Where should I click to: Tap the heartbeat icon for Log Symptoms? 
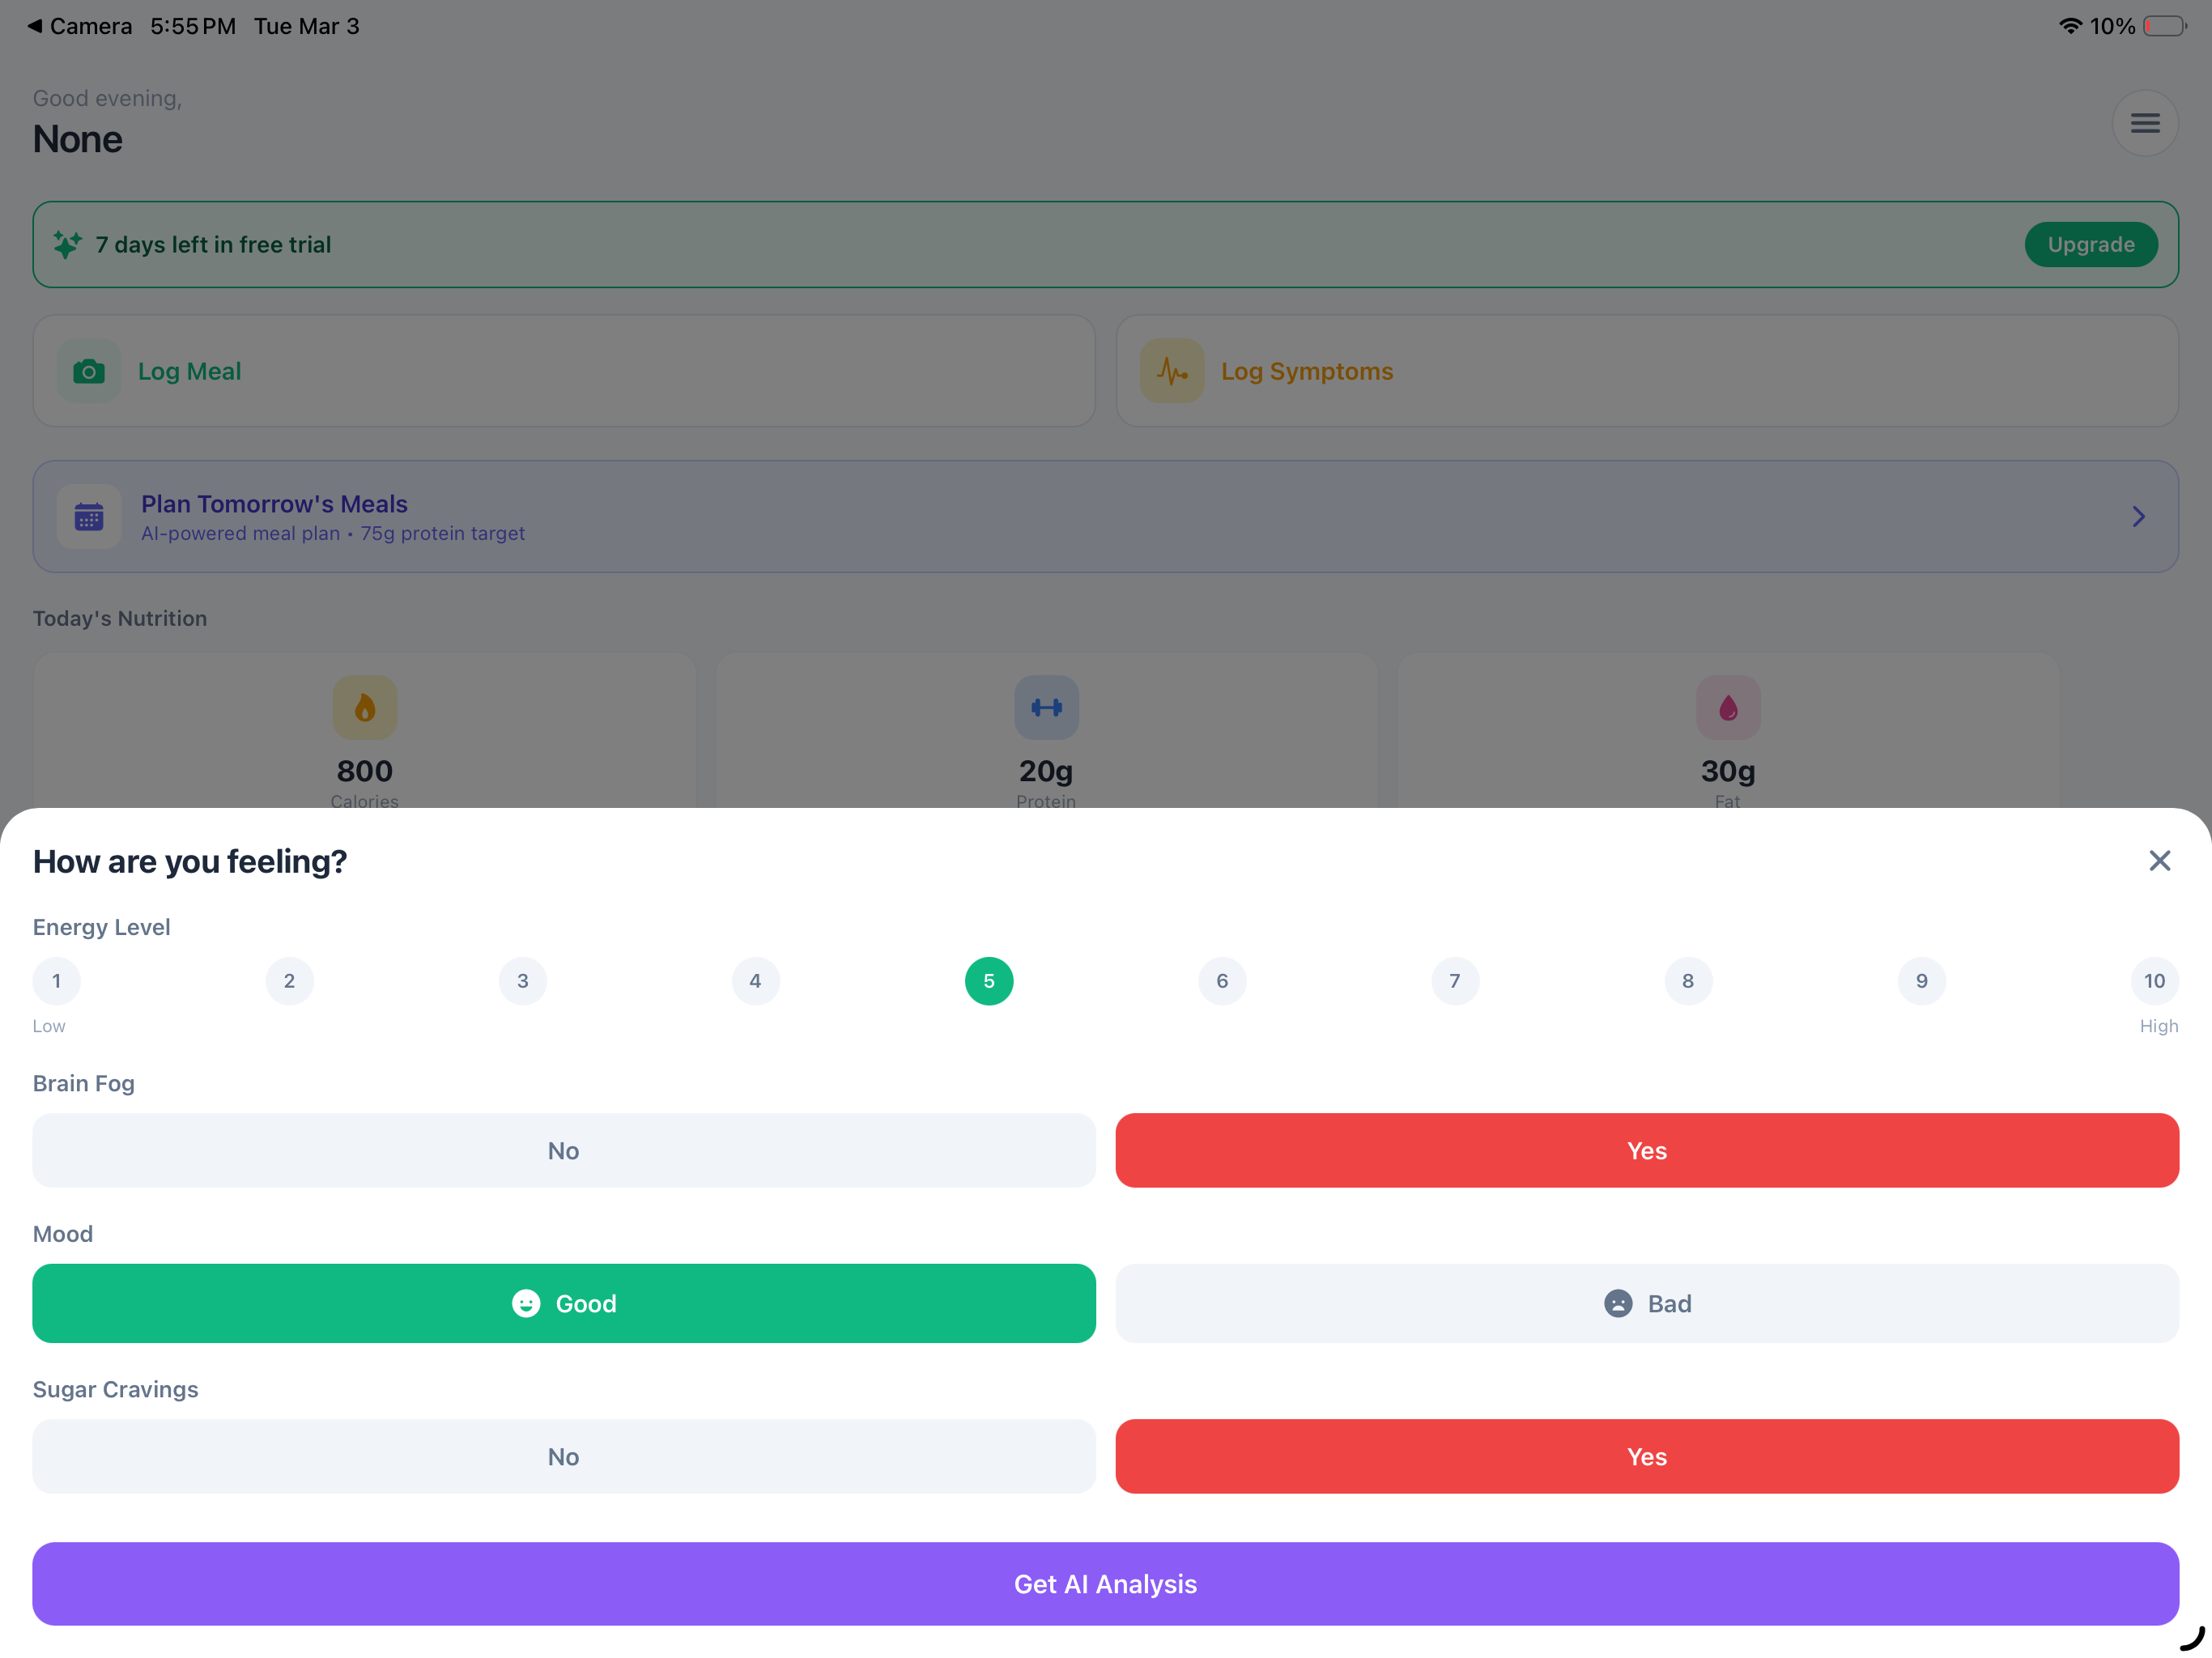(1172, 371)
